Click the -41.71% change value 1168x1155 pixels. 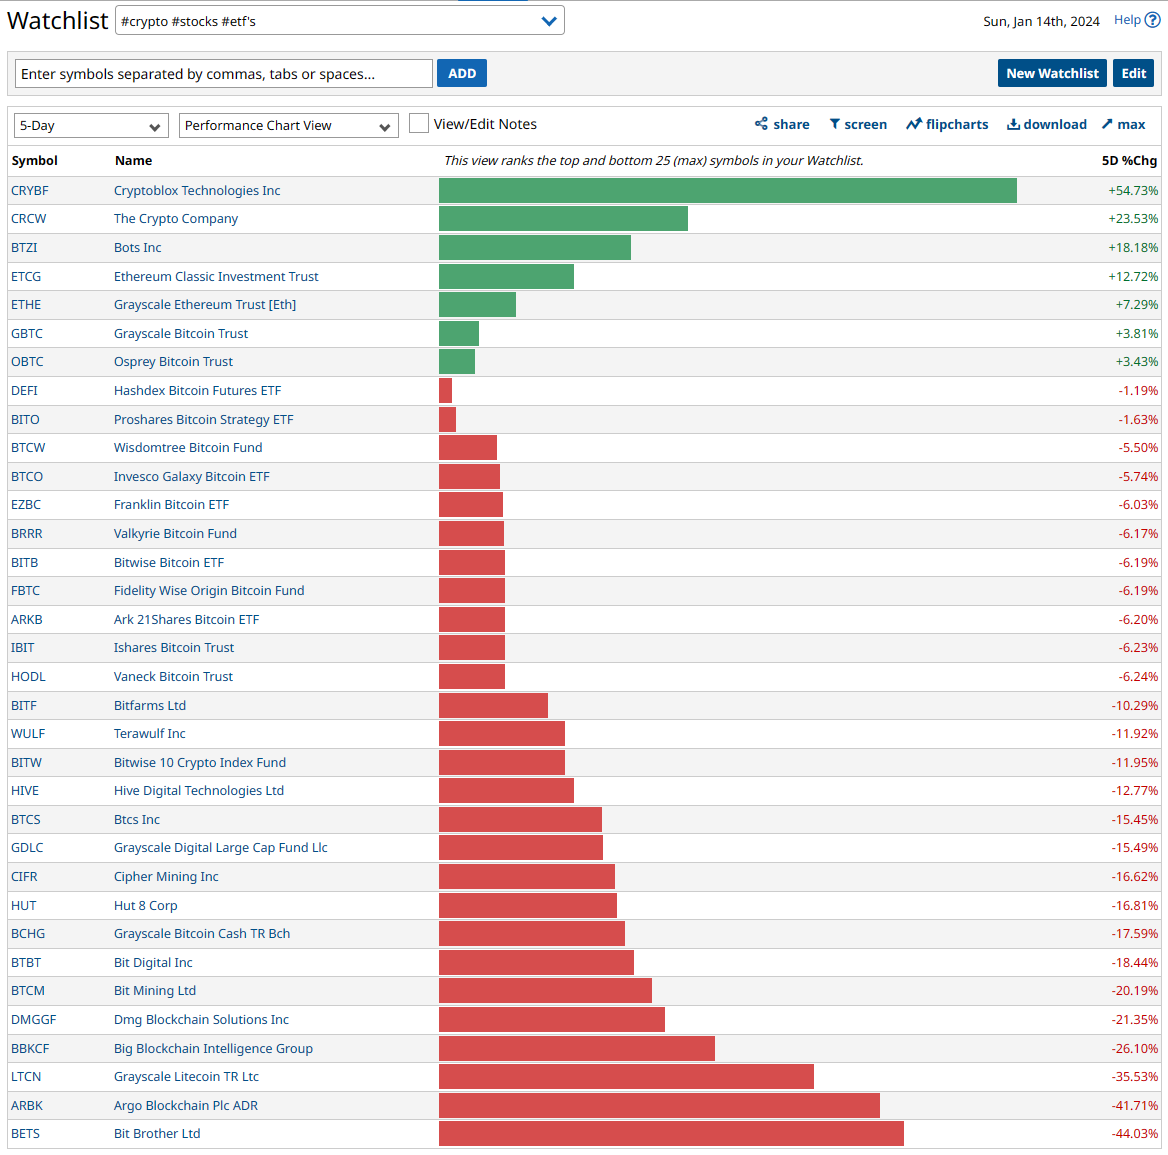tap(1134, 1106)
